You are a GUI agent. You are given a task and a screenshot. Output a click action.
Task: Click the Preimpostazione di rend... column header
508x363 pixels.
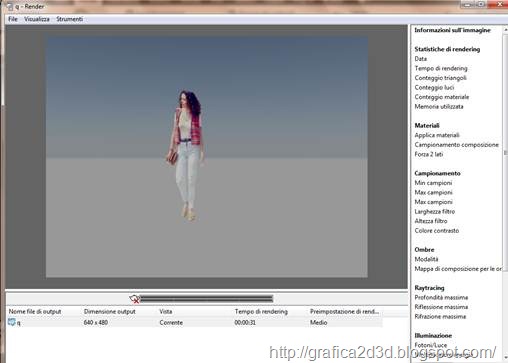[x=344, y=311]
